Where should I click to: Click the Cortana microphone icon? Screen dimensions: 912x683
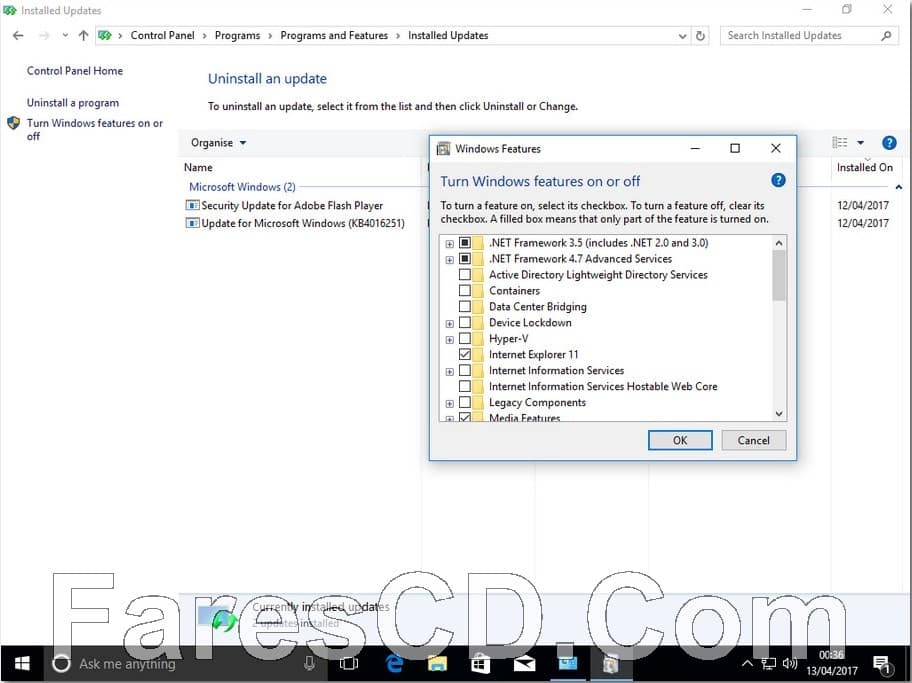pos(309,663)
